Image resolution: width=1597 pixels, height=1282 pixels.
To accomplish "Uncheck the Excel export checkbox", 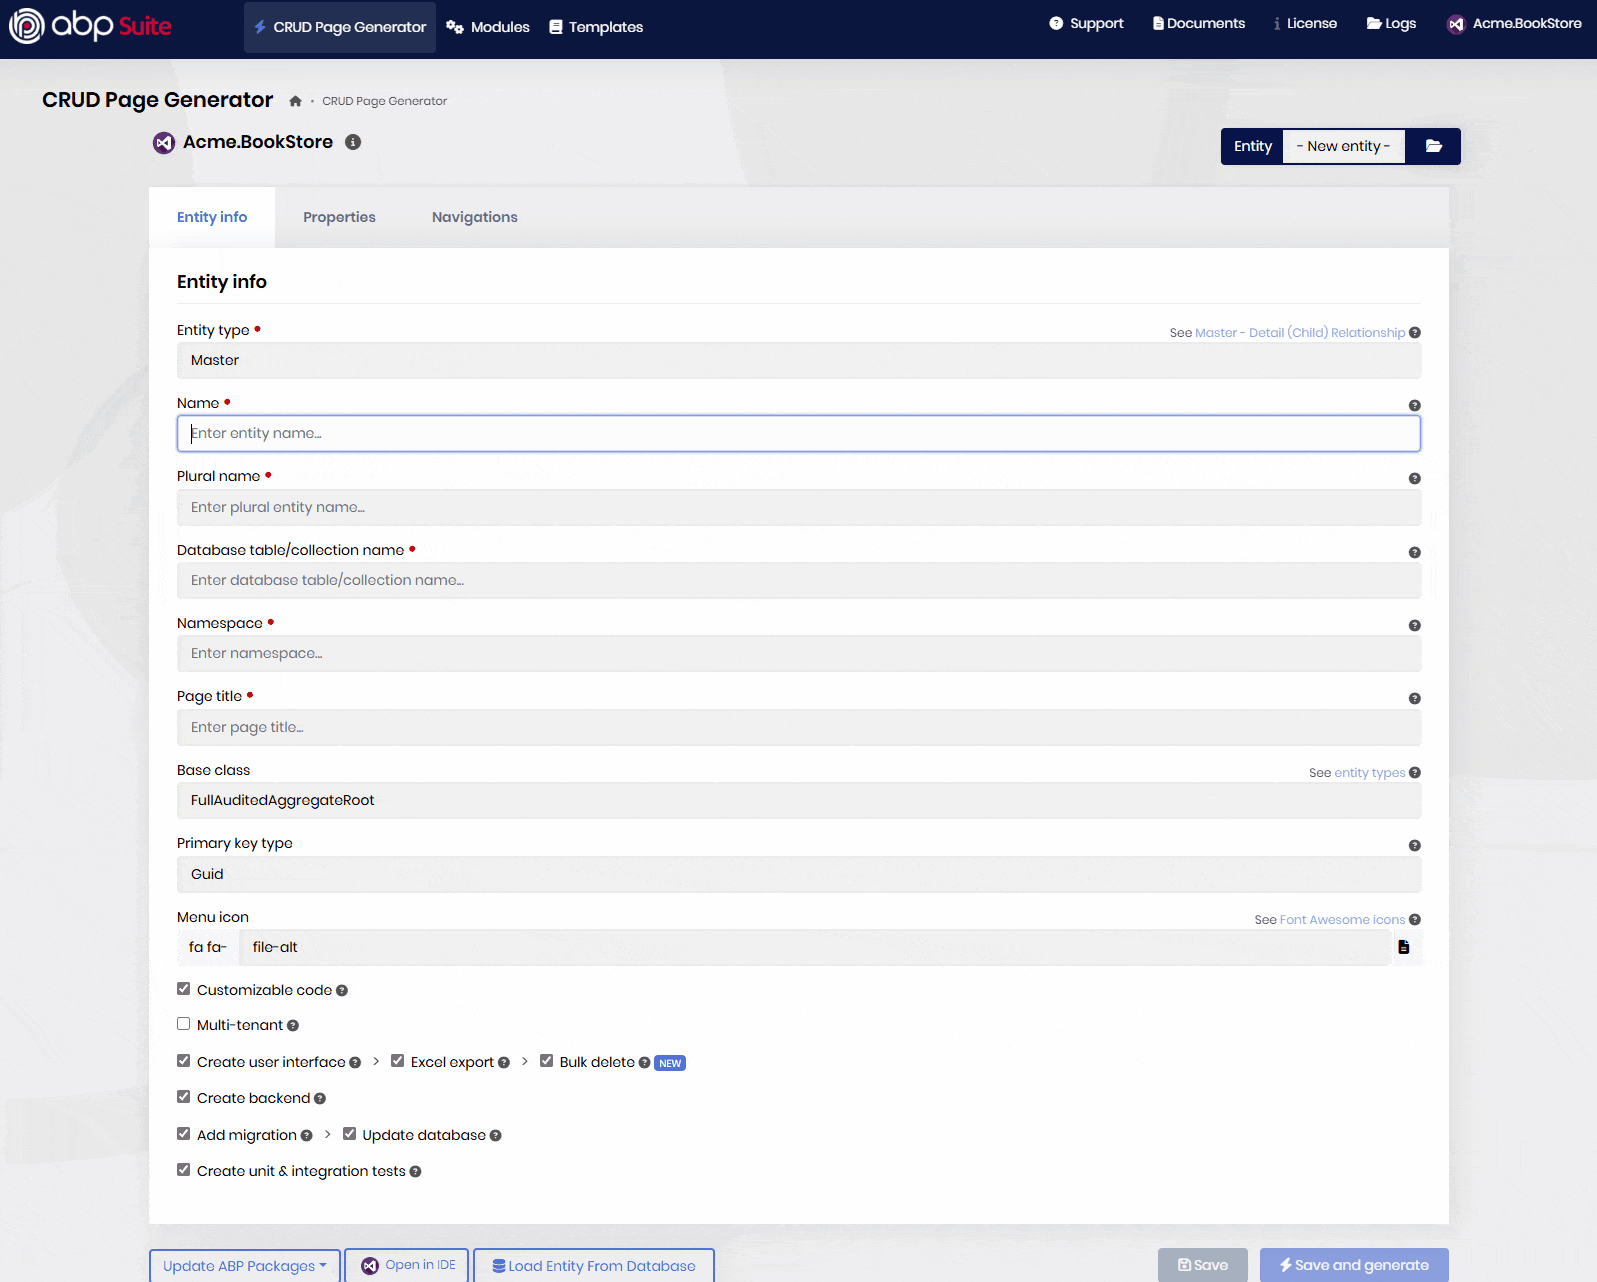I will tap(398, 1061).
